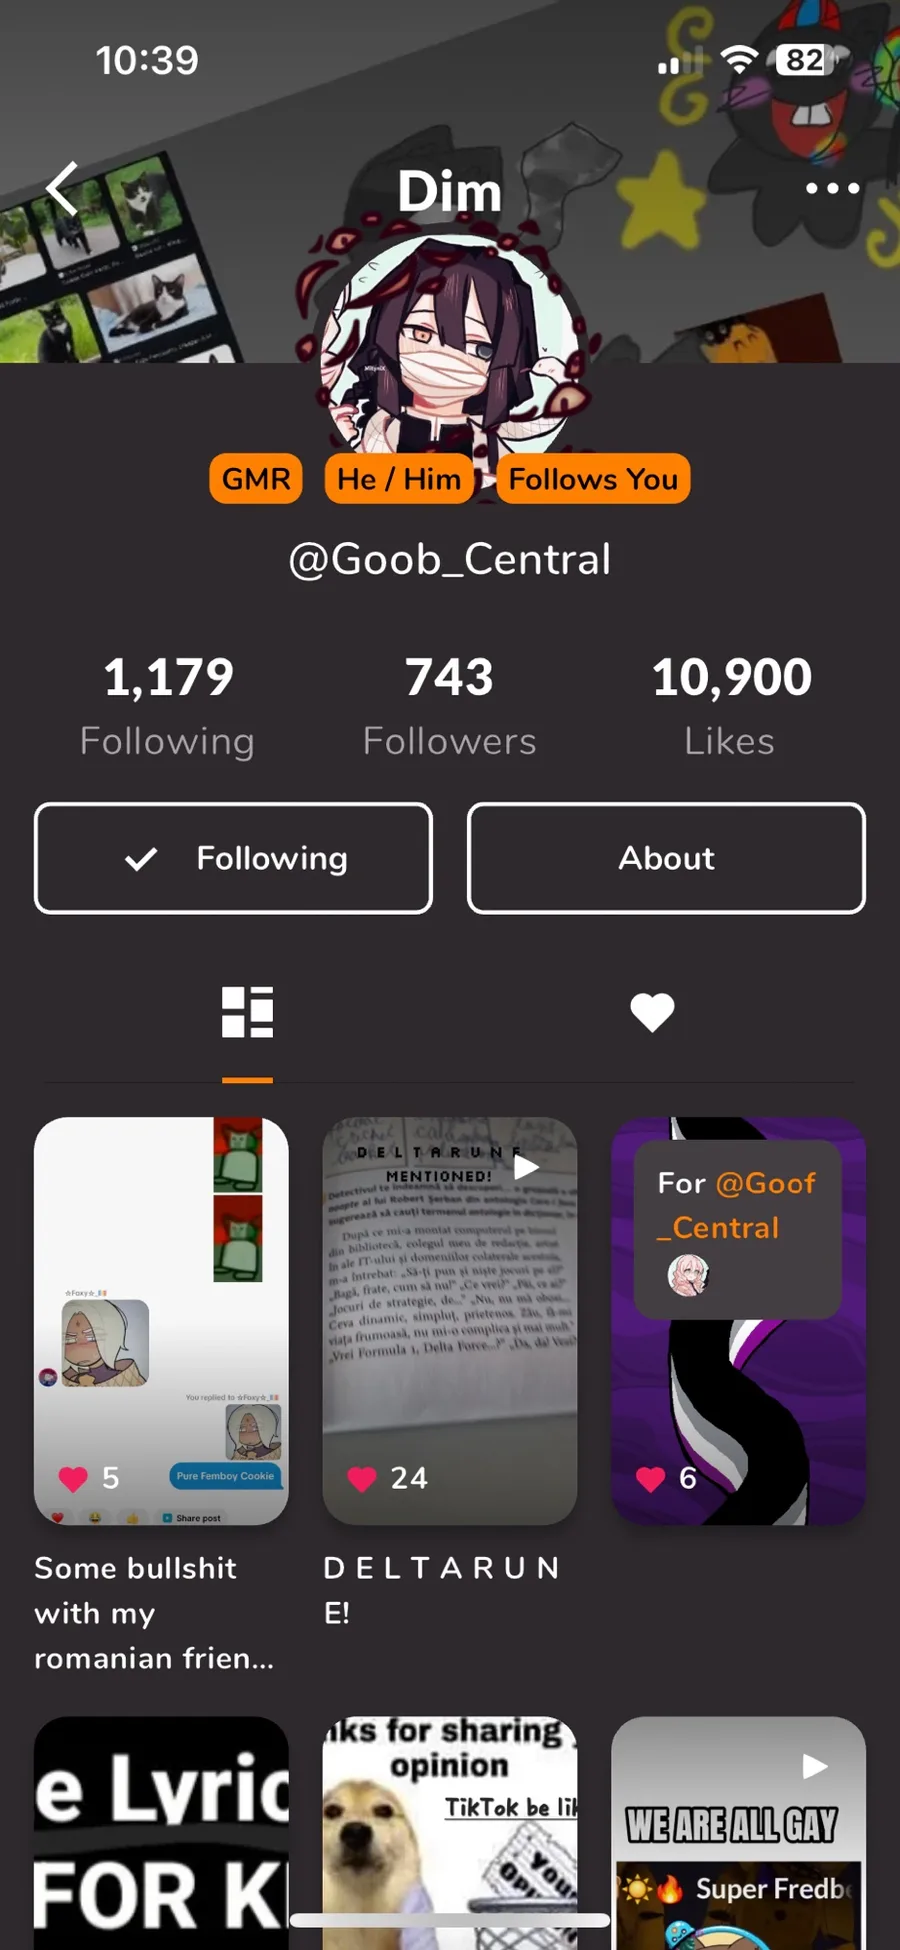The height and width of the screenshot is (1950, 900).
Task: Toggle the Following button to unfollow
Action: (233, 858)
